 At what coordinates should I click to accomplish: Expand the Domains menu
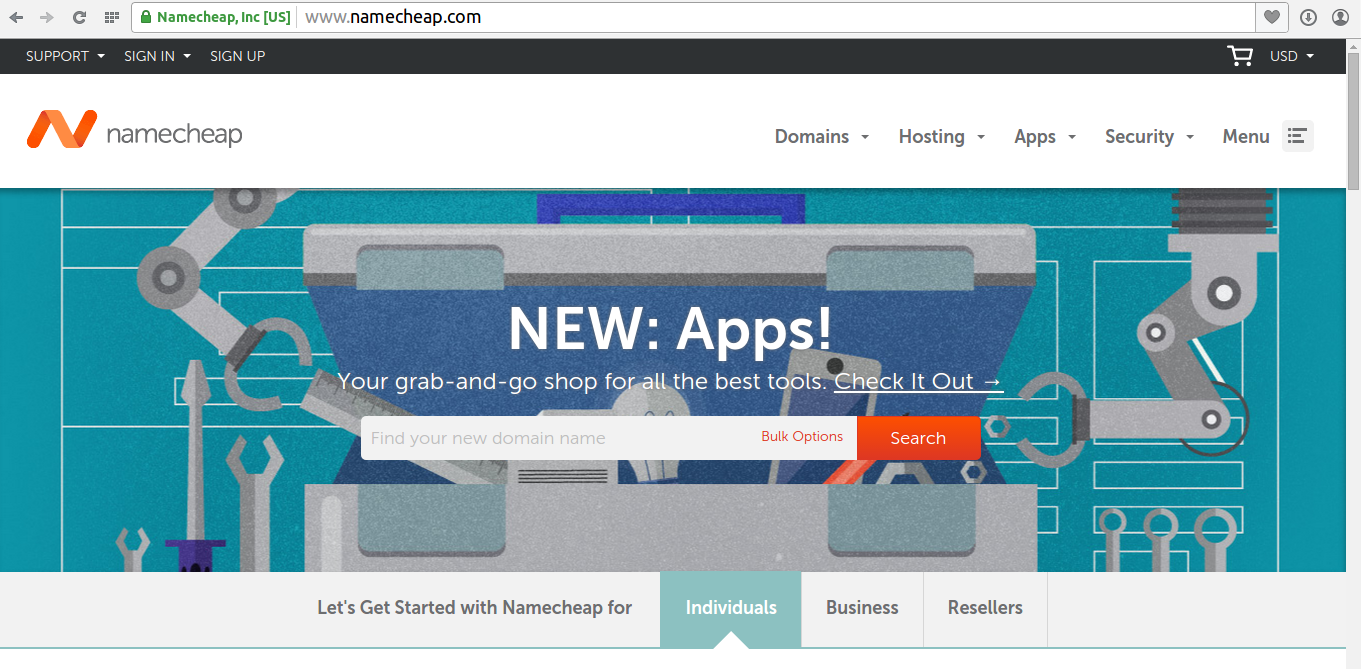click(x=822, y=137)
